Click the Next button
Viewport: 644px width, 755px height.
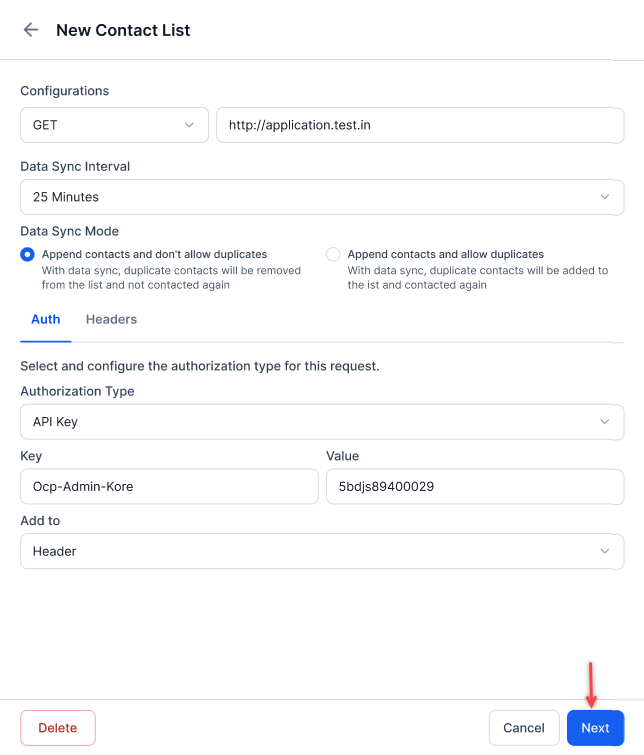click(595, 728)
